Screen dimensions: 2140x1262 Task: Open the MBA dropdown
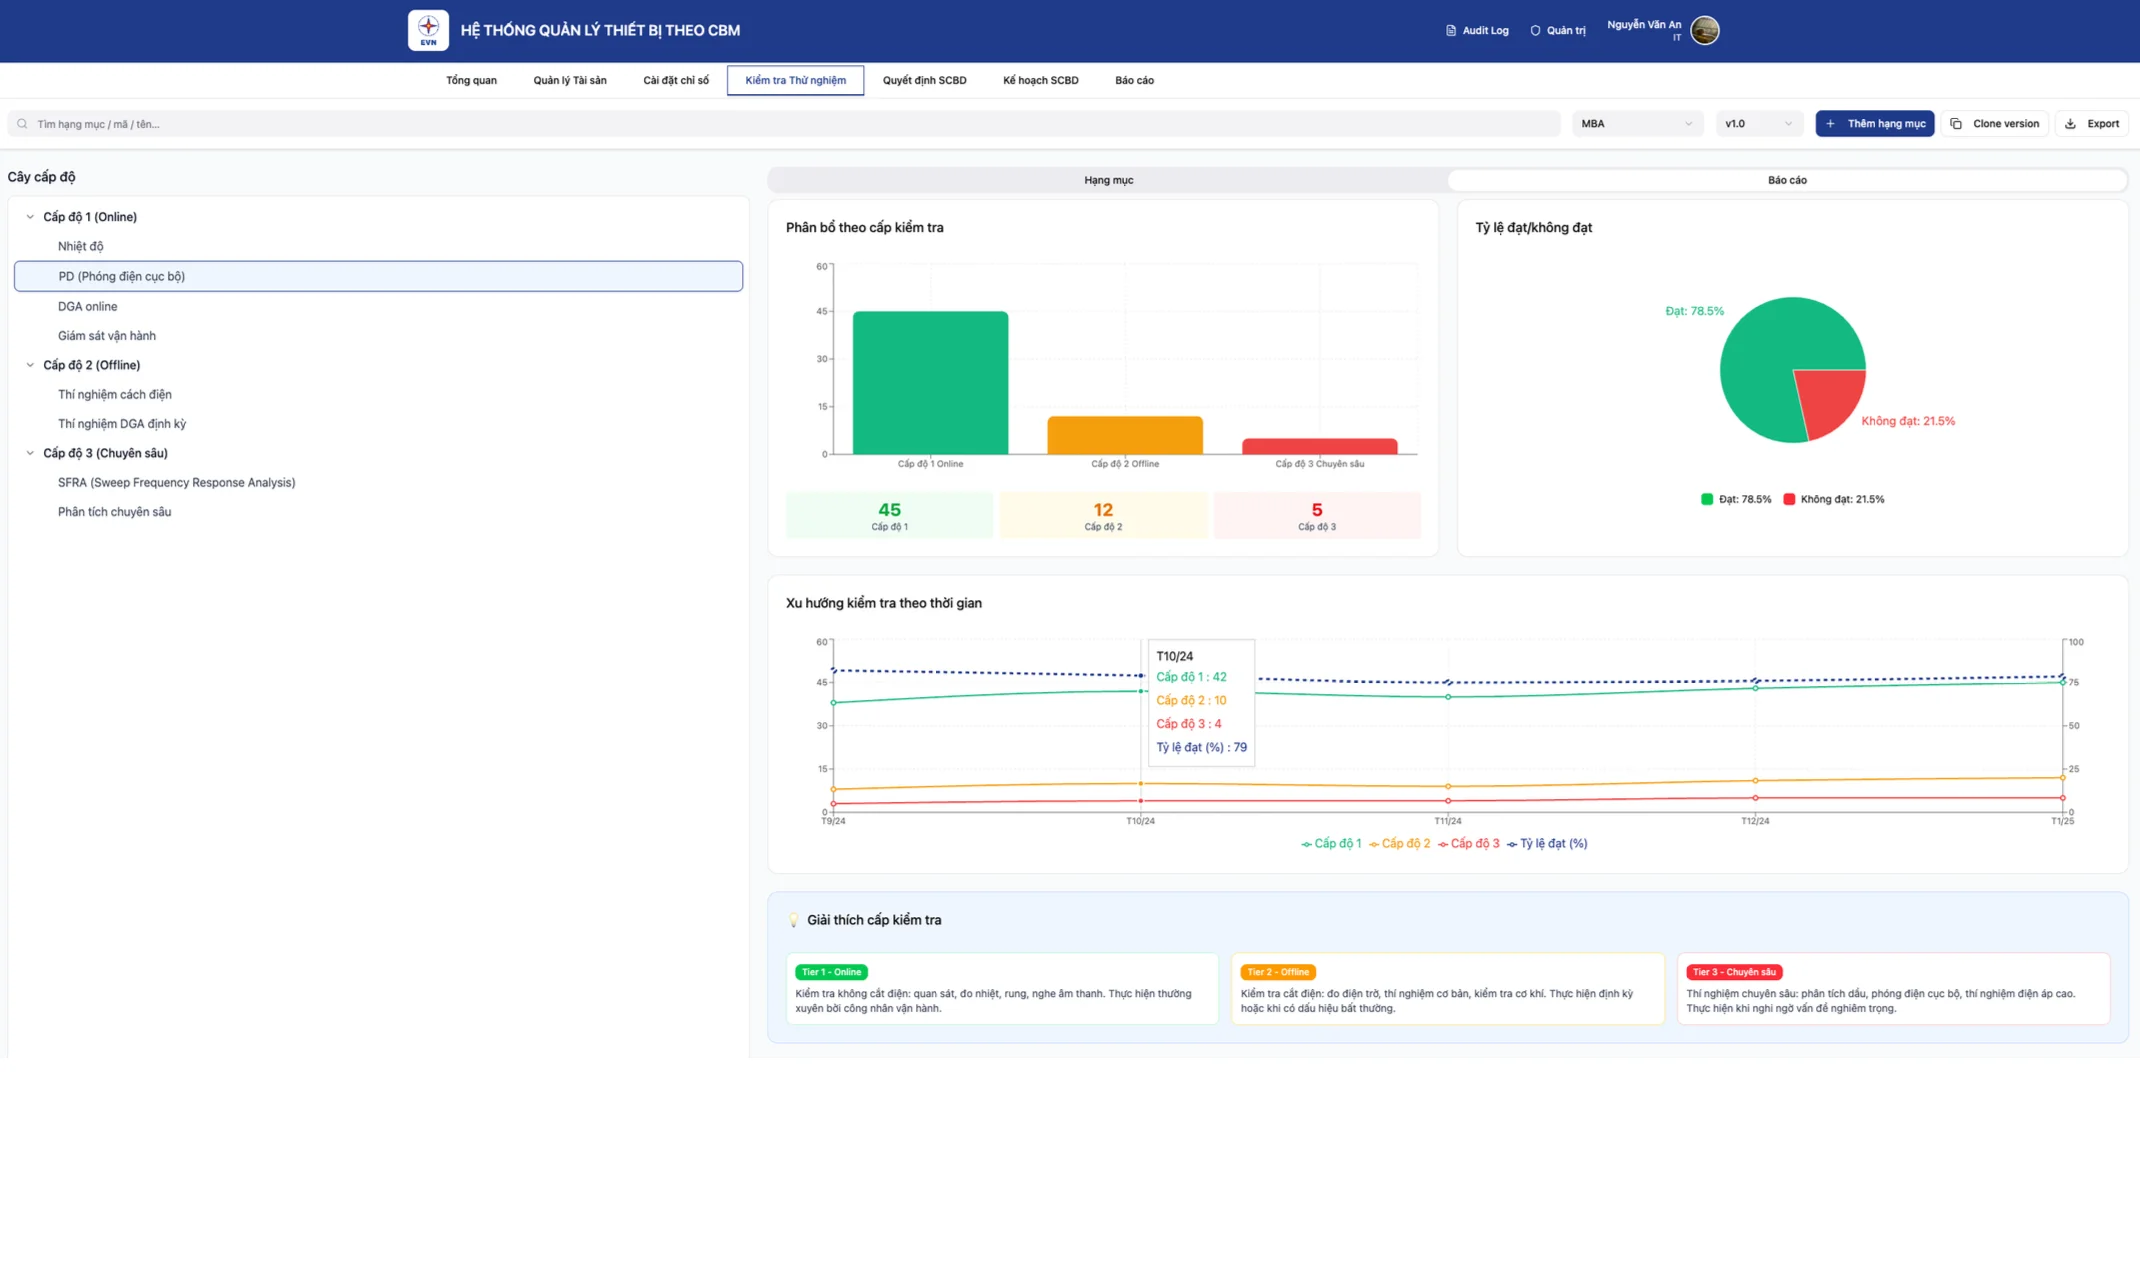point(1637,124)
